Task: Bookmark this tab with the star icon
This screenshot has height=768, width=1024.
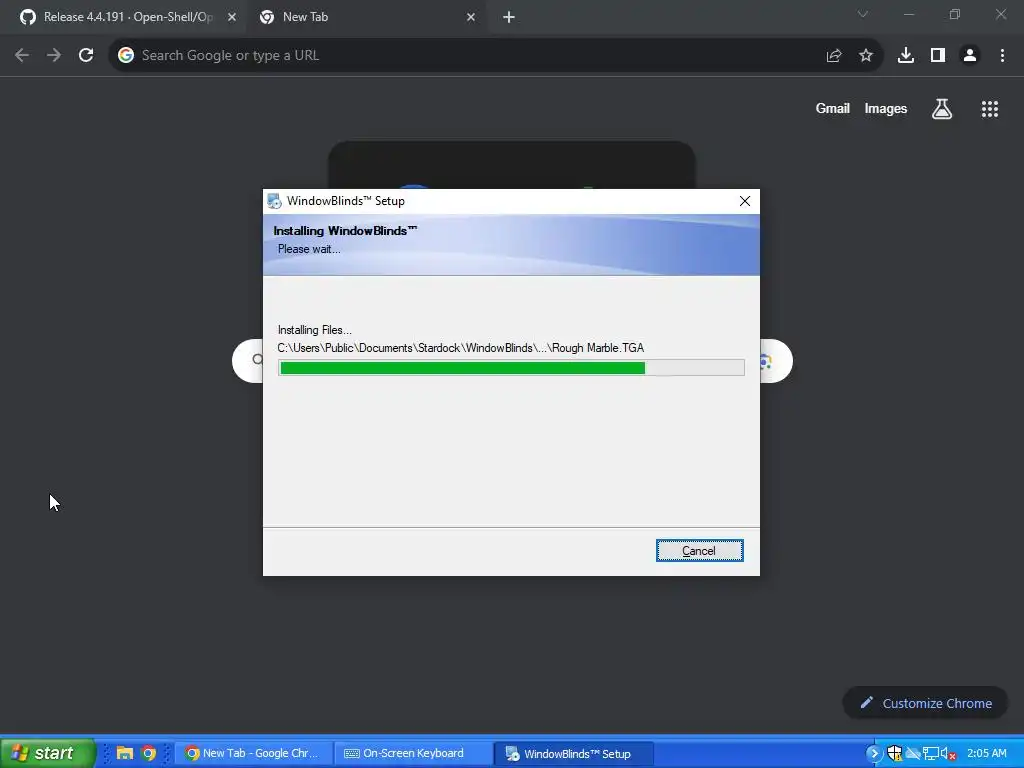Action: click(x=866, y=56)
